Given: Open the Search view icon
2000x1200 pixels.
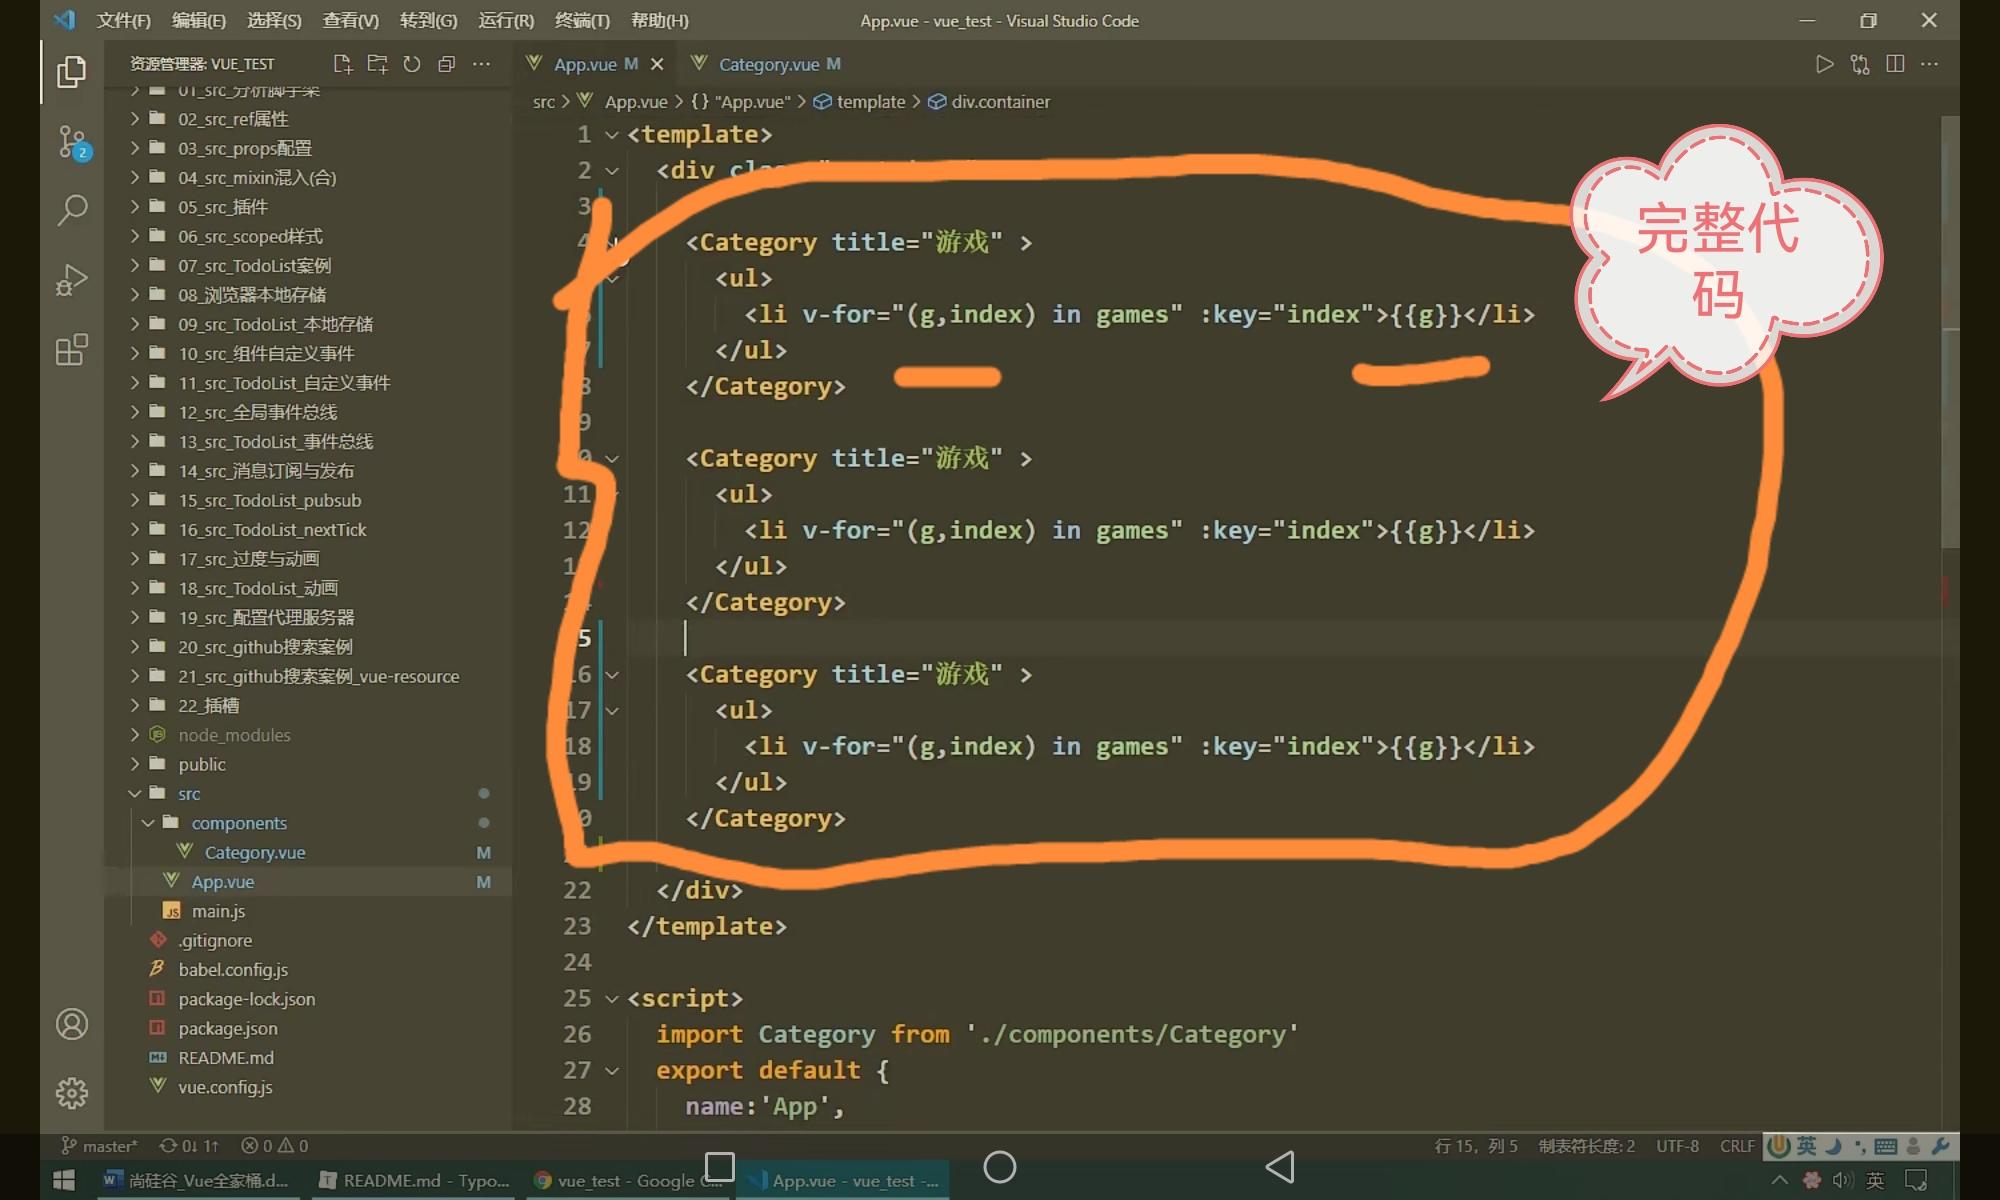Looking at the screenshot, I should tap(72, 210).
